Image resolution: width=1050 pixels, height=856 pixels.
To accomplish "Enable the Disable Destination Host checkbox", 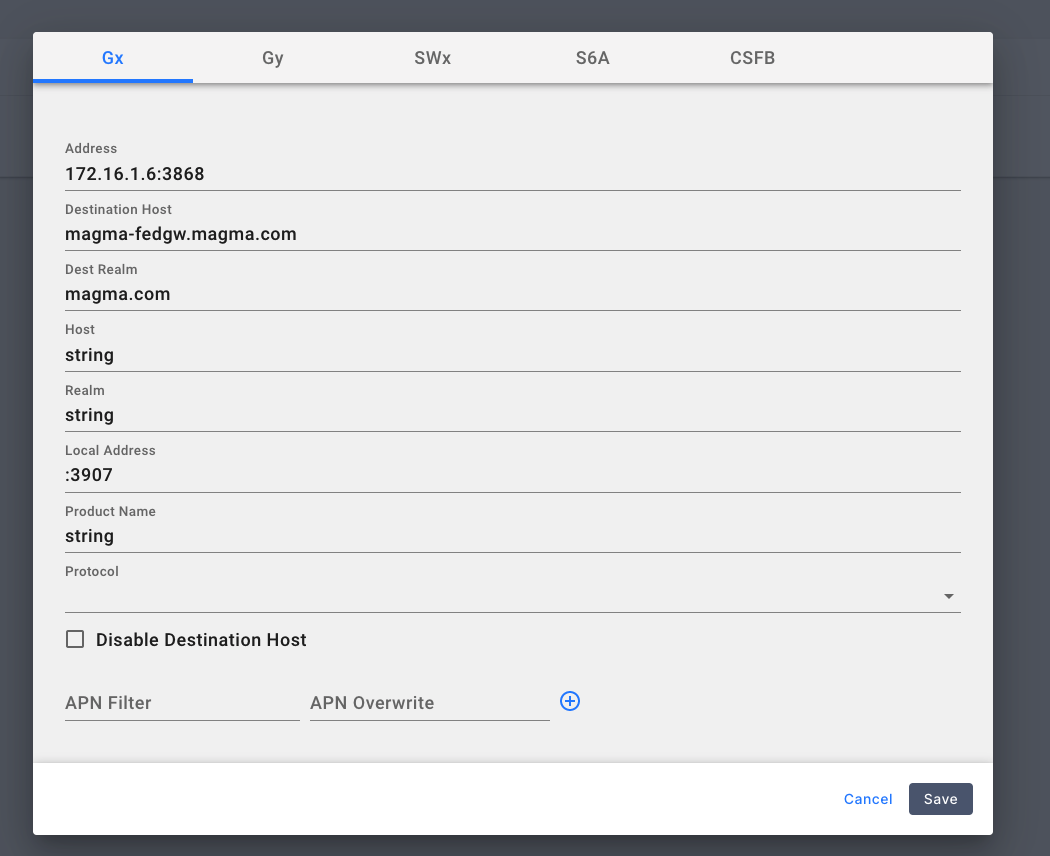I will point(75,639).
